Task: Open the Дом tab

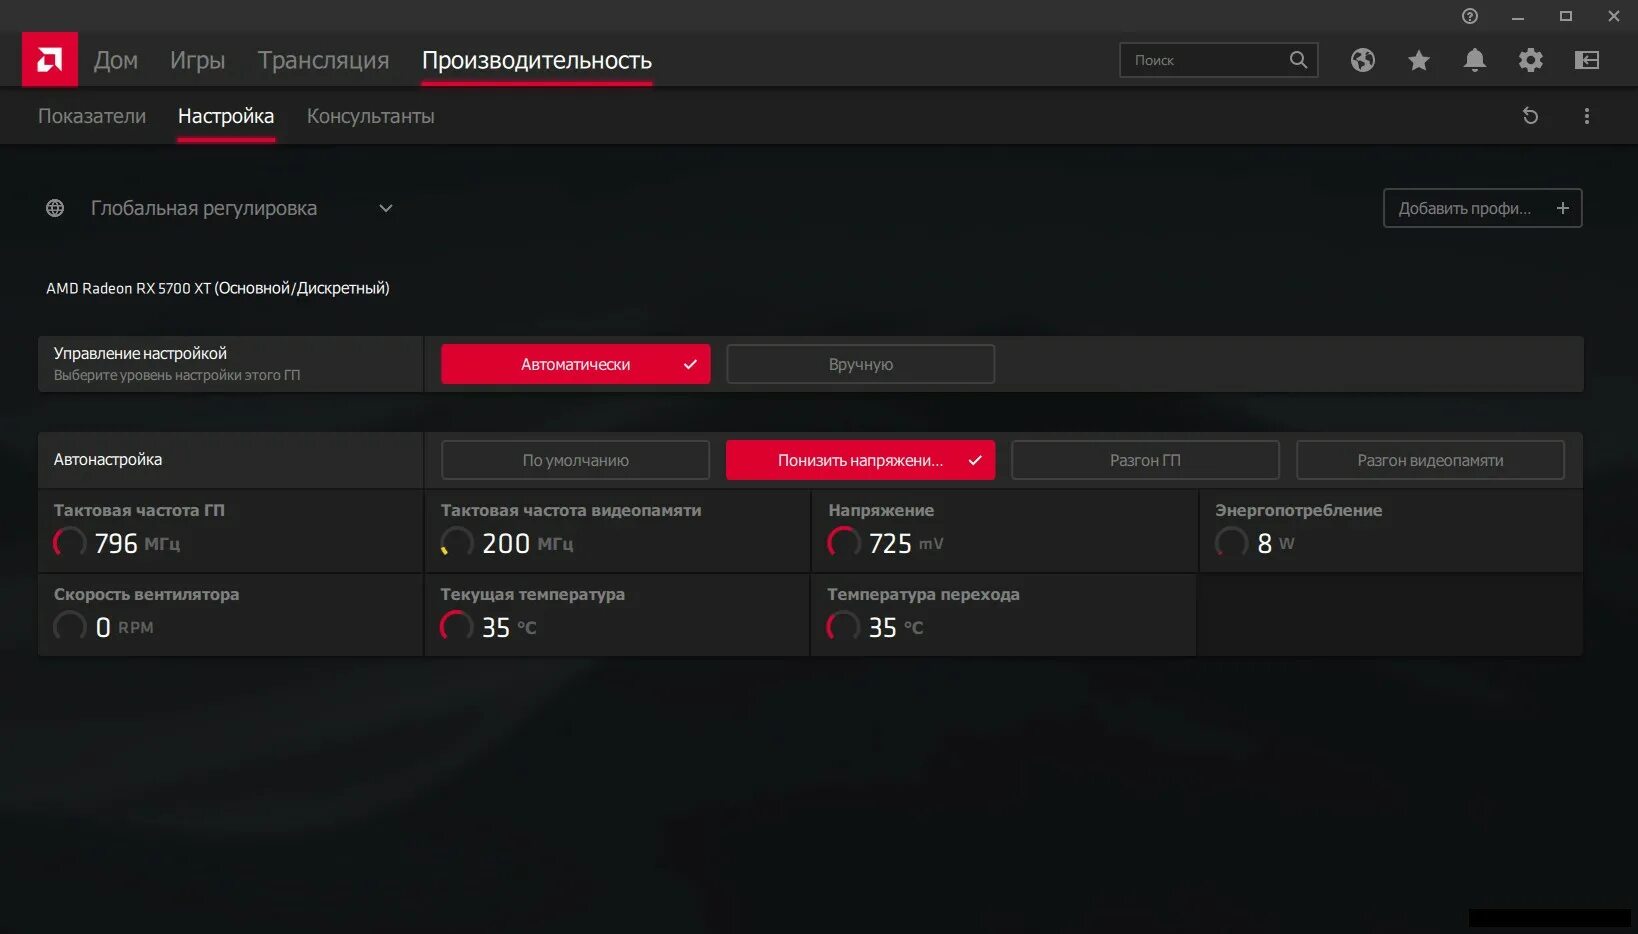Action: coord(116,60)
